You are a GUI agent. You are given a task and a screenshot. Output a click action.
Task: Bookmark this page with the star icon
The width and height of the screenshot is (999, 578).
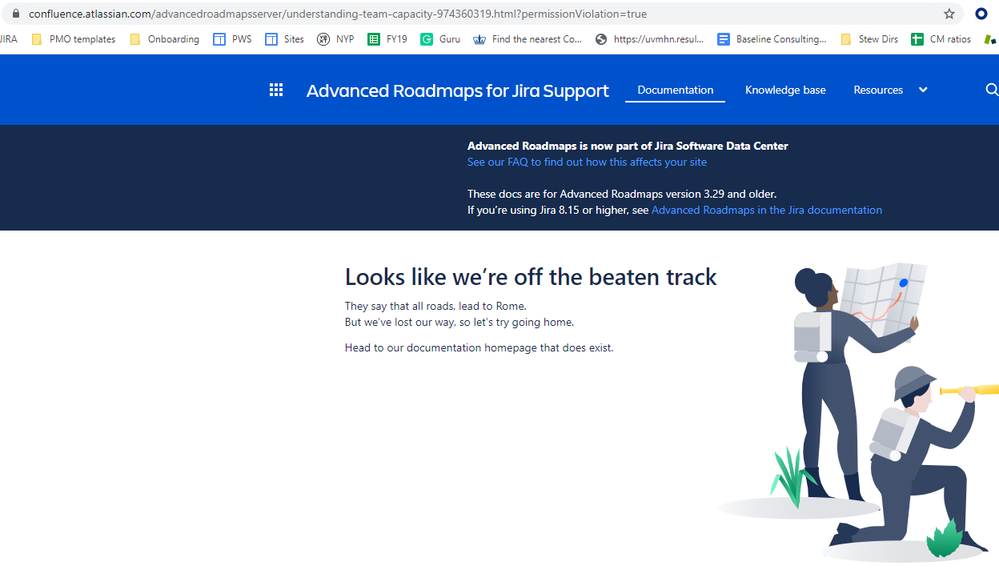pos(949,13)
